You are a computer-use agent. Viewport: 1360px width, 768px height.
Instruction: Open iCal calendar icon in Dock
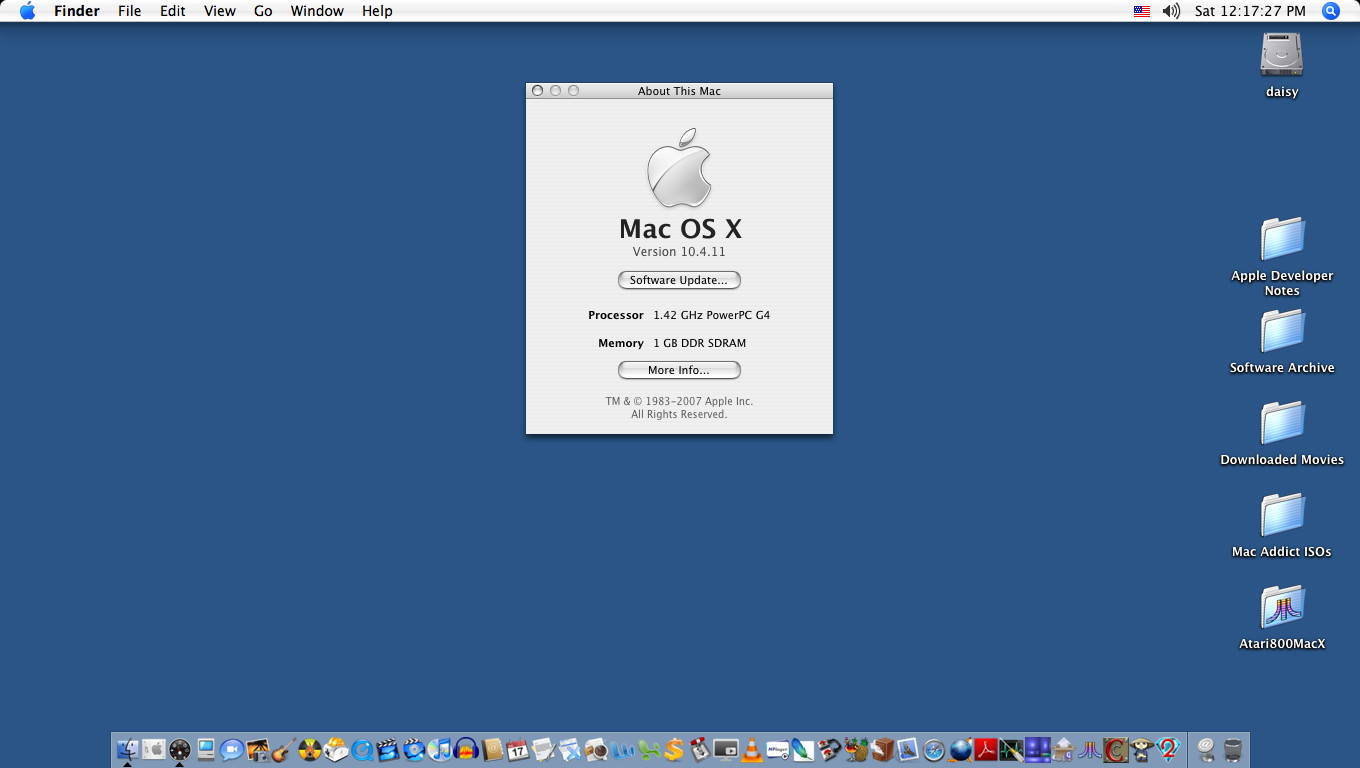[517, 749]
